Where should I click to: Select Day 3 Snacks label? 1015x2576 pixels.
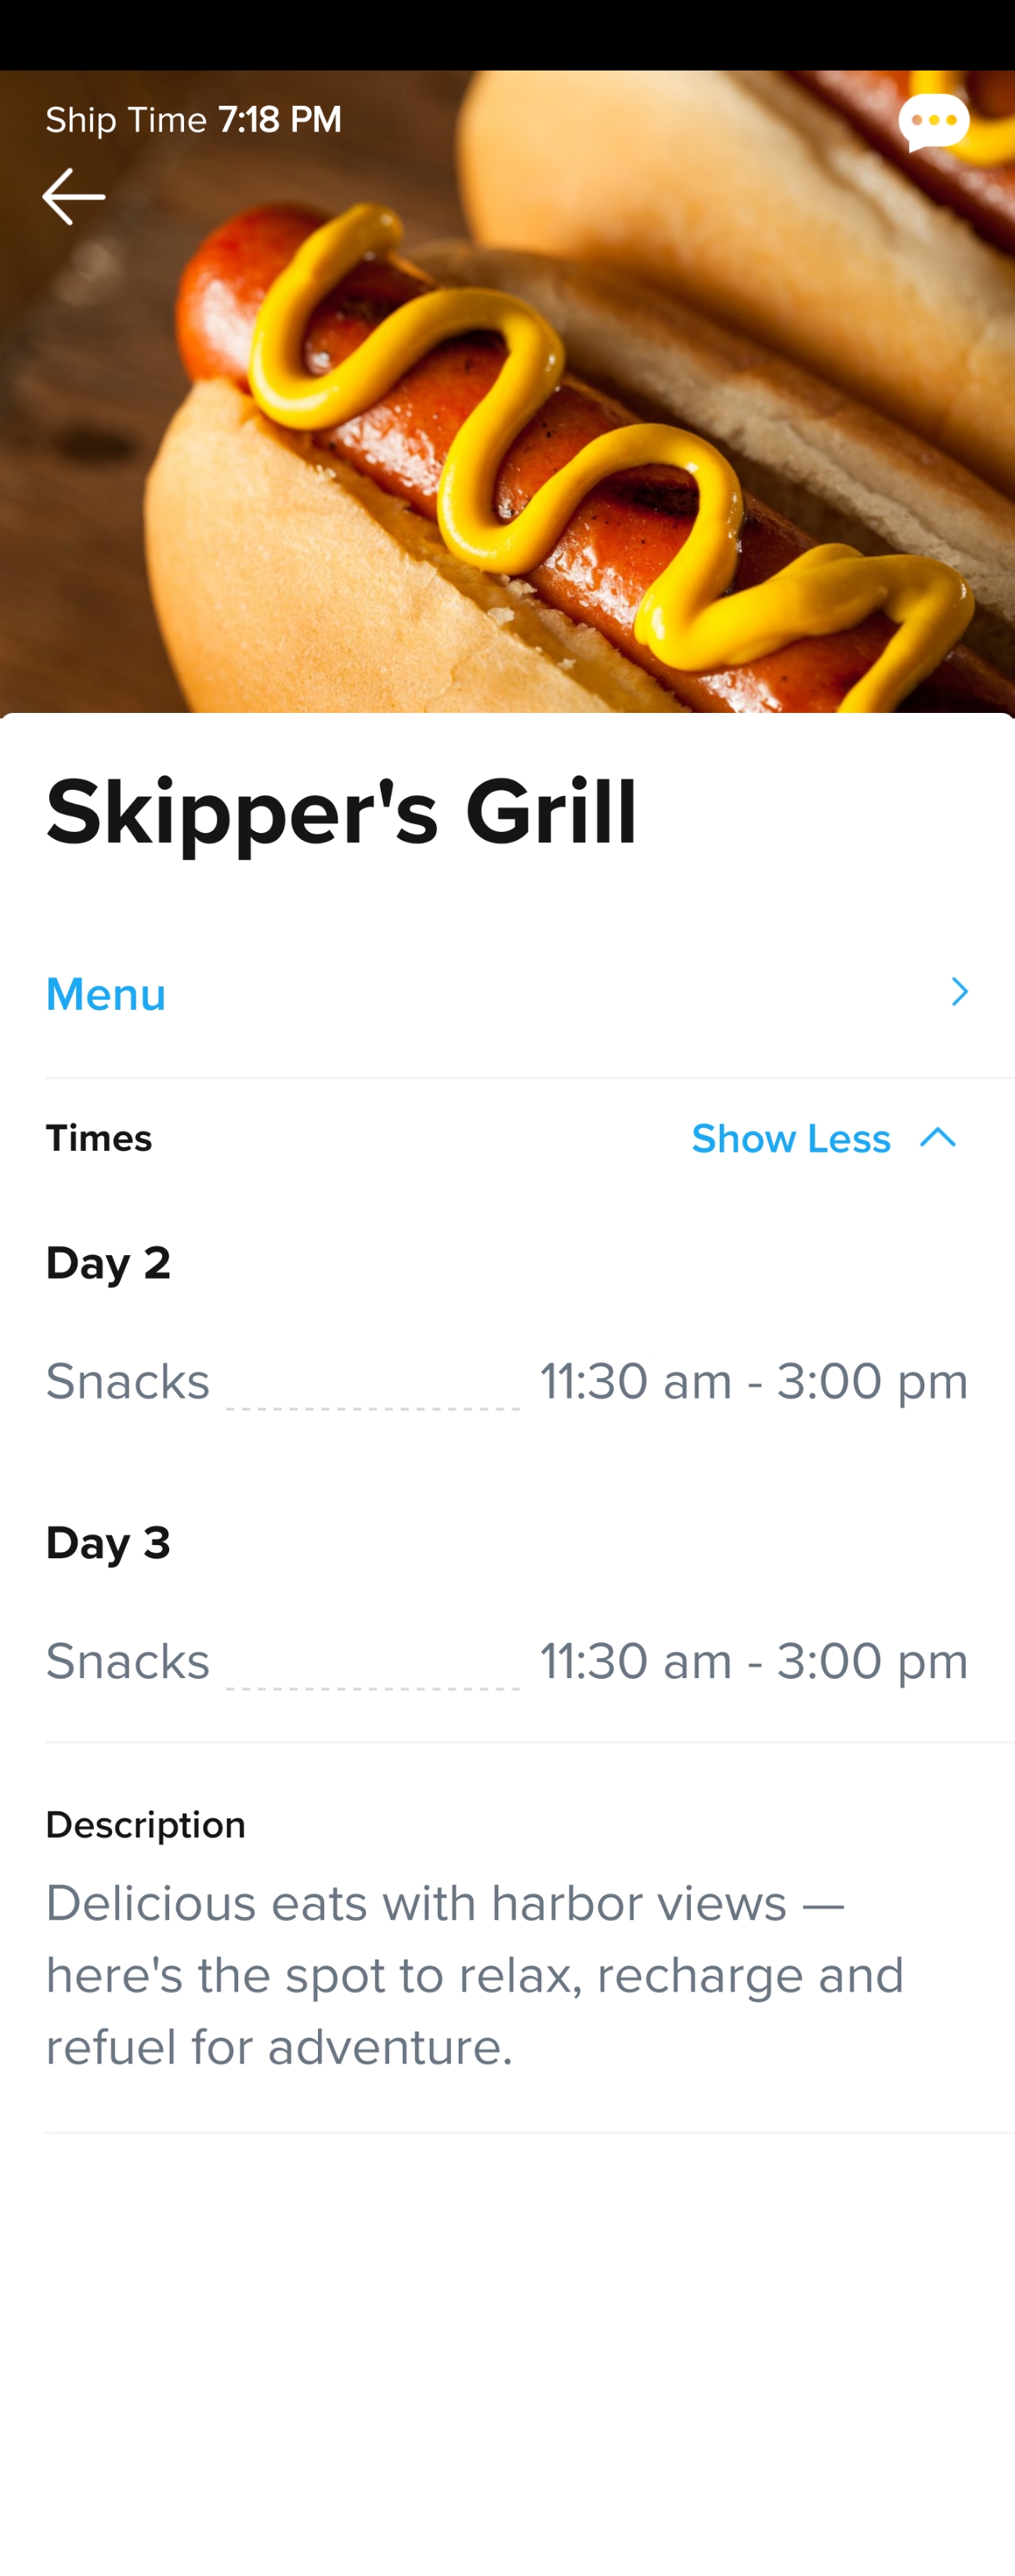click(x=128, y=1662)
